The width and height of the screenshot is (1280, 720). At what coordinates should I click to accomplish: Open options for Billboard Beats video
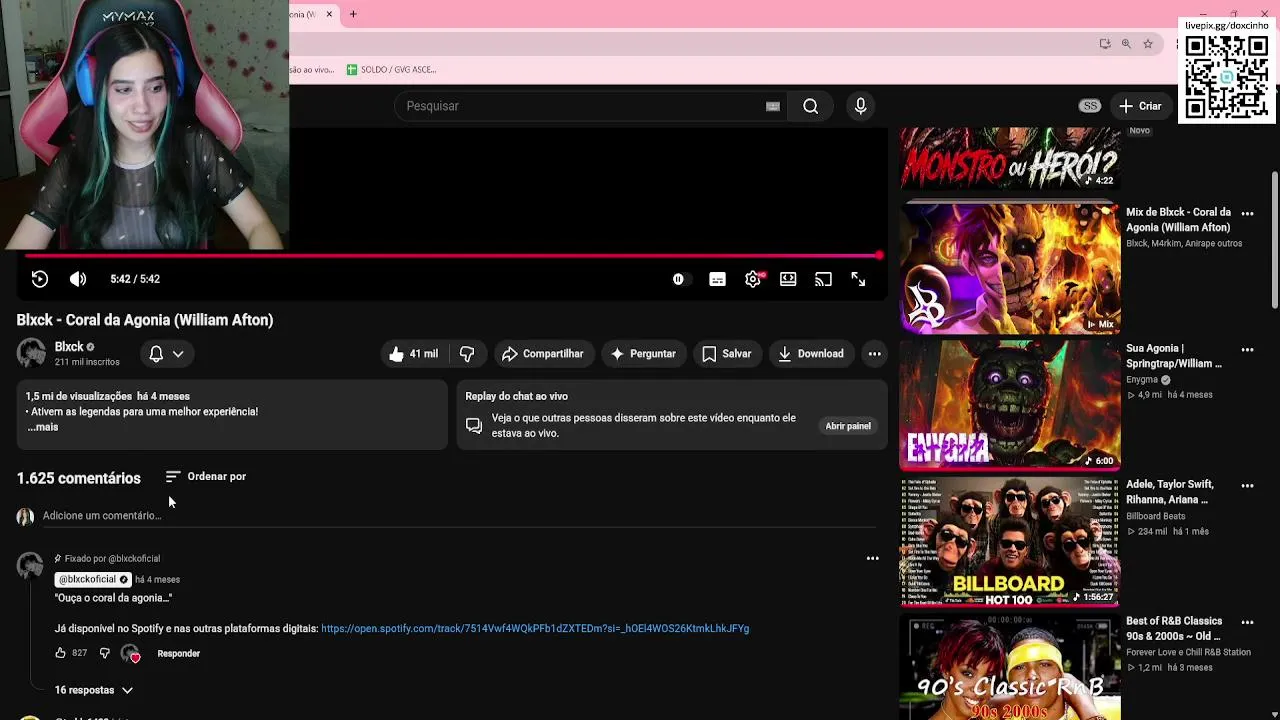click(x=1247, y=486)
